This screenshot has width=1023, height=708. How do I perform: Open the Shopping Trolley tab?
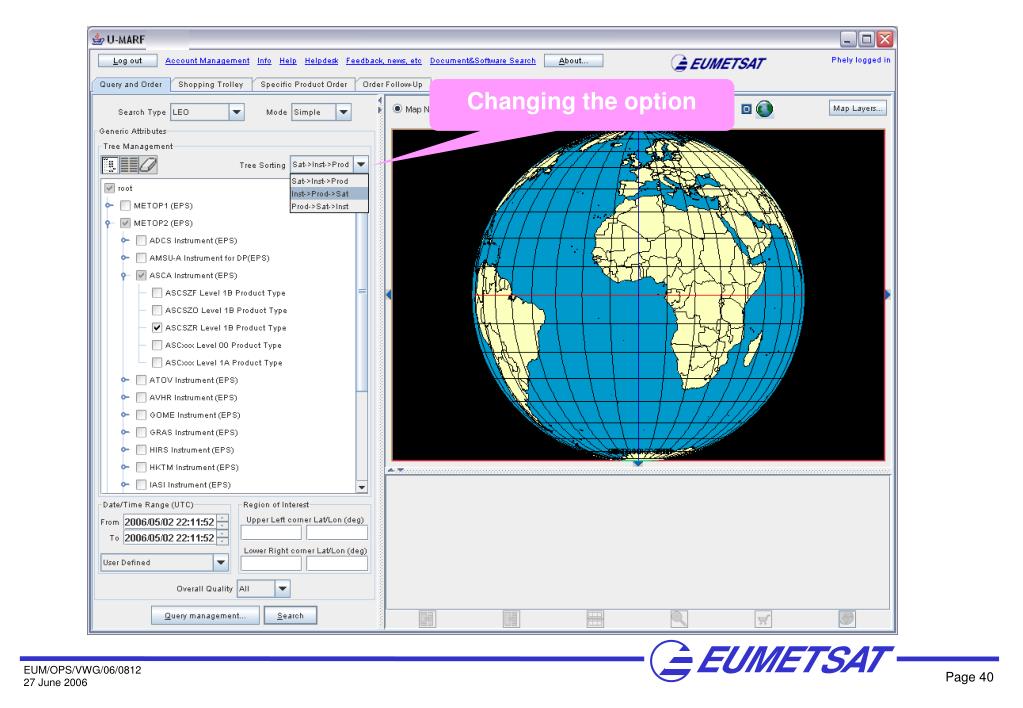click(x=211, y=85)
